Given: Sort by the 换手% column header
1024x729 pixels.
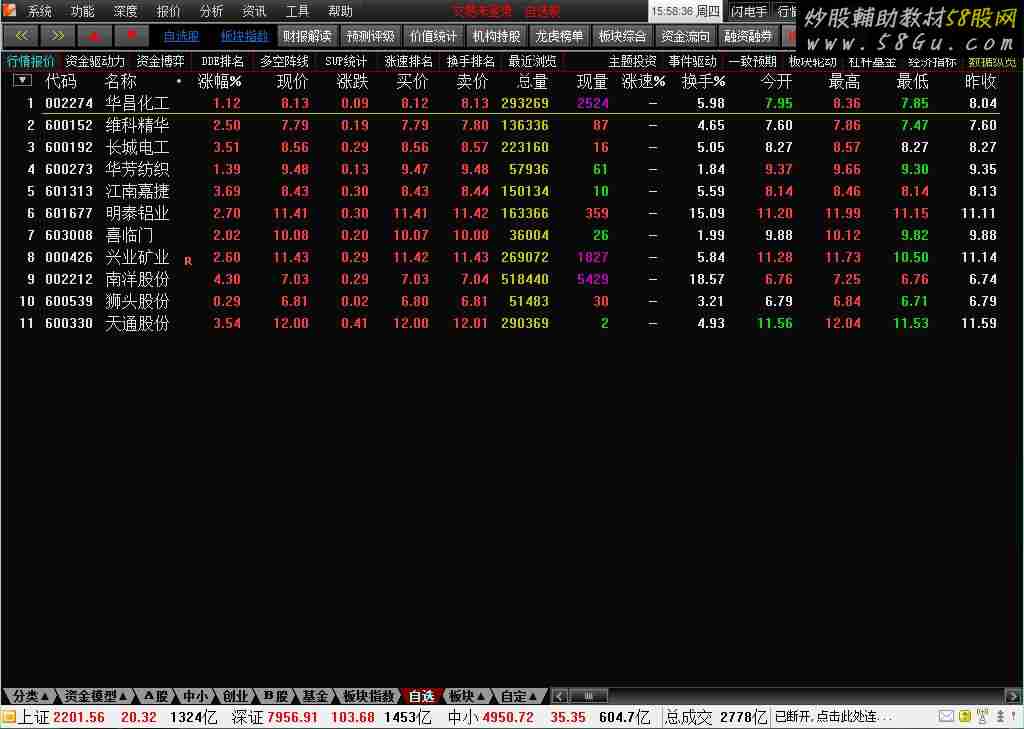Looking at the screenshot, I should (x=703, y=82).
